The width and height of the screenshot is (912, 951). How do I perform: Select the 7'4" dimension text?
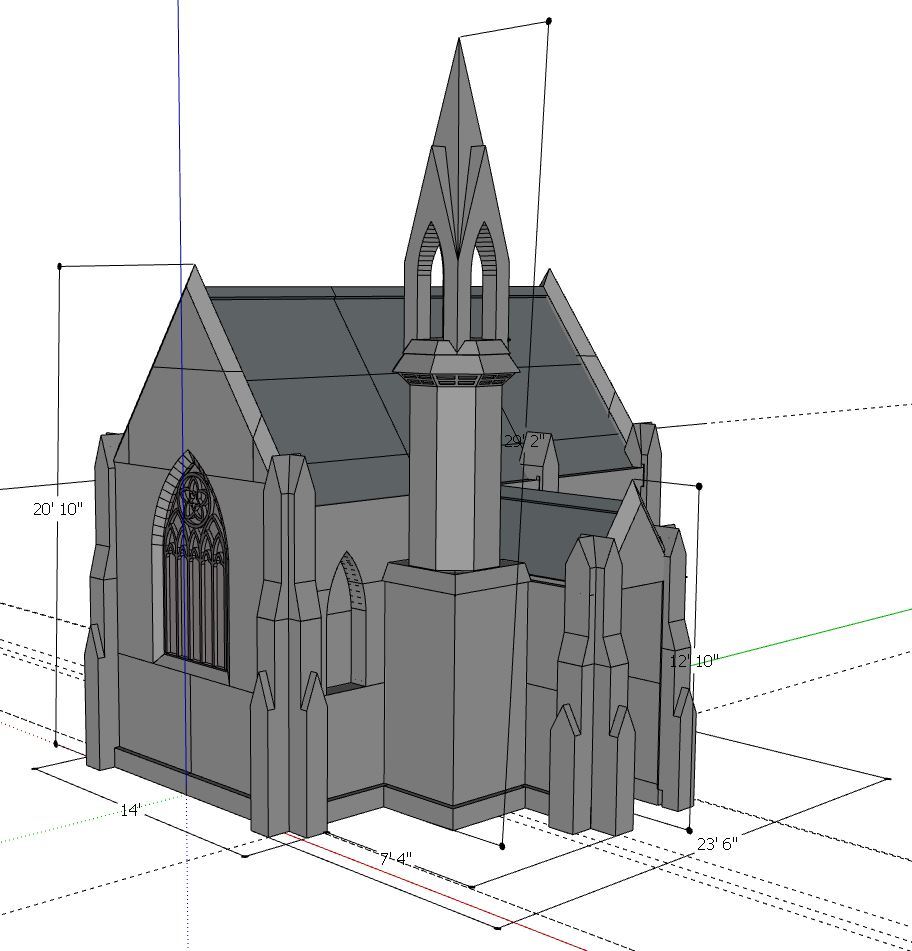coord(396,857)
